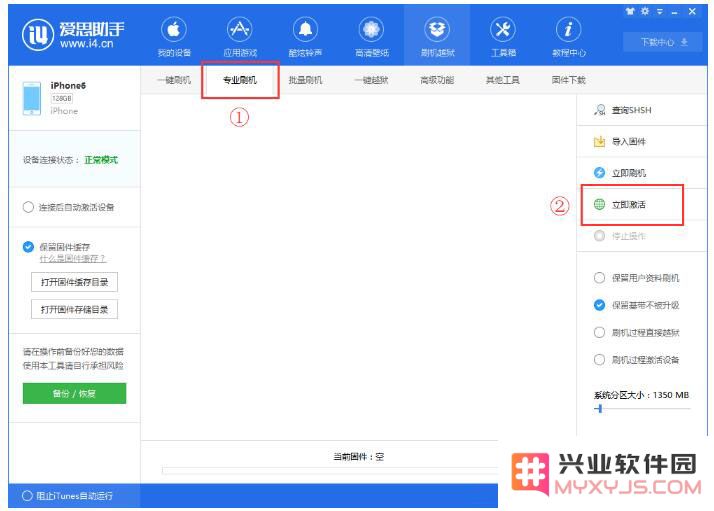Switch to 固件下载 tab

568,80
